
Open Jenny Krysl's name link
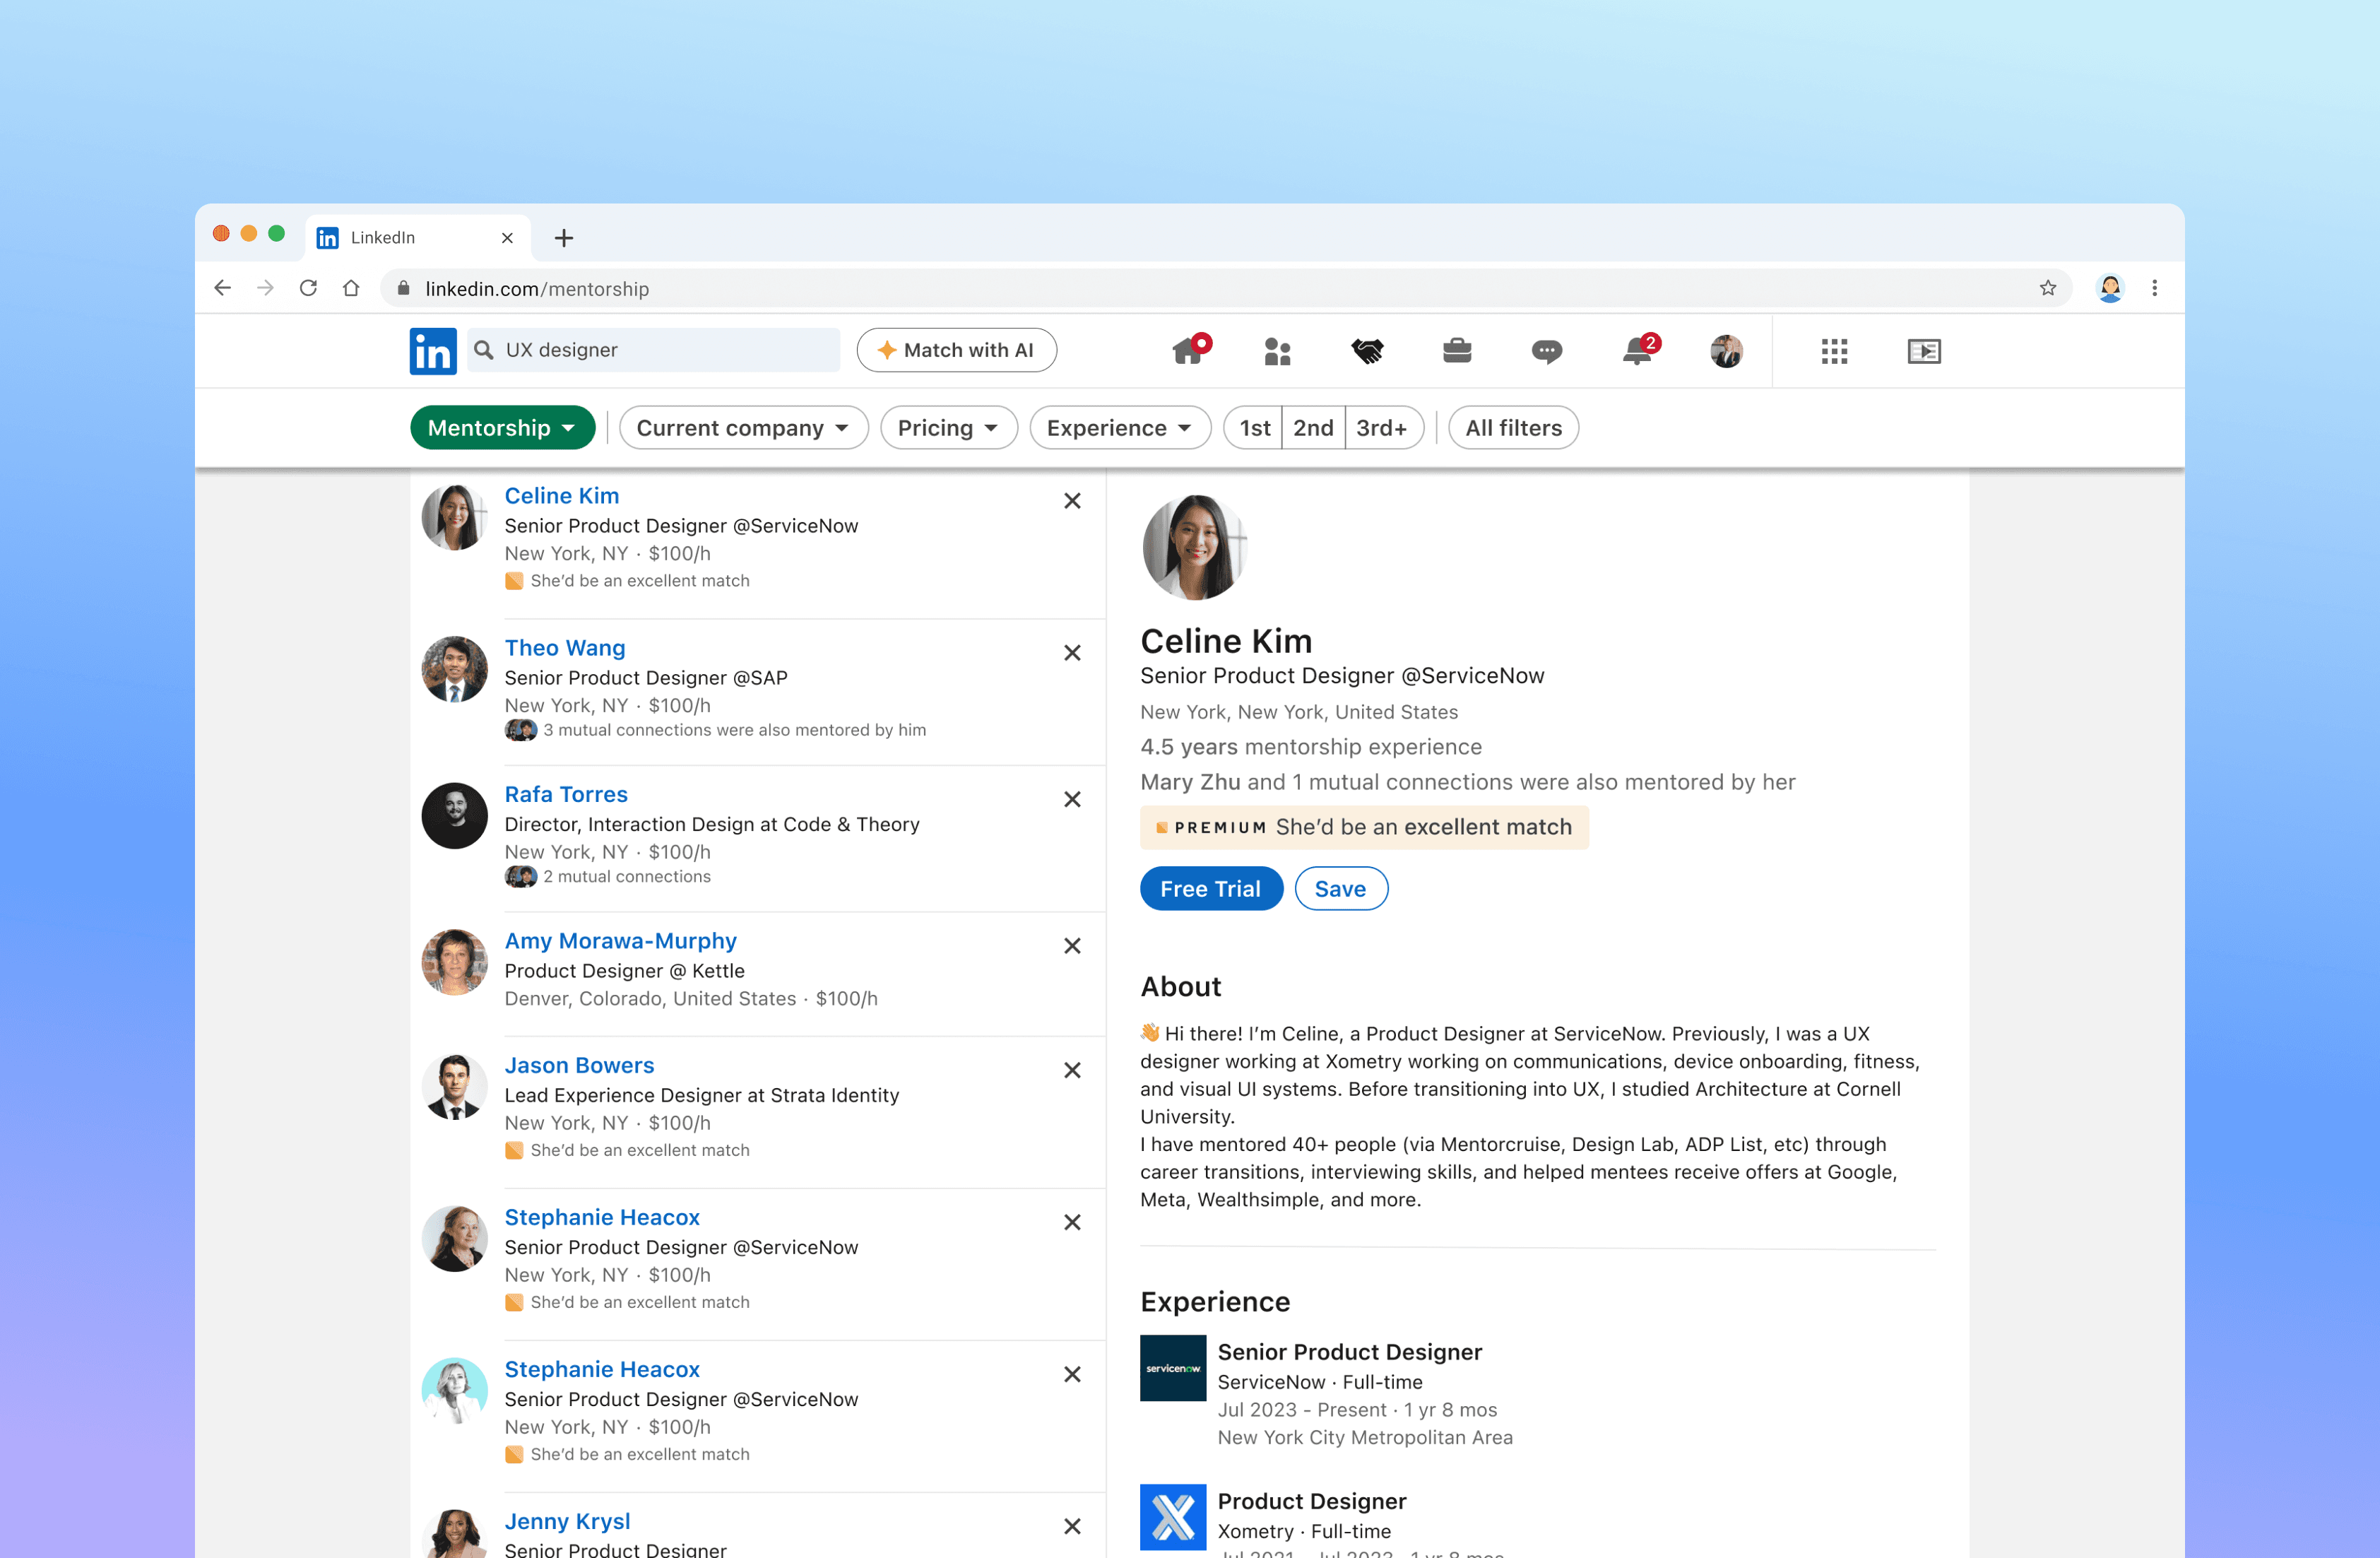[568, 1521]
